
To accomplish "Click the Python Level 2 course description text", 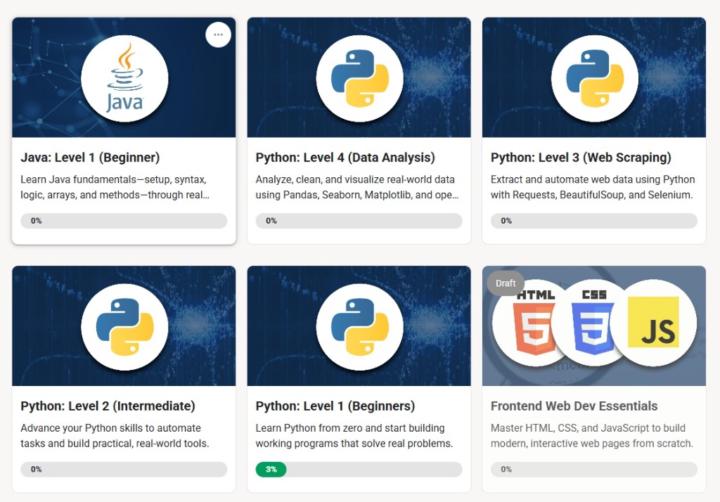I will click(115, 436).
